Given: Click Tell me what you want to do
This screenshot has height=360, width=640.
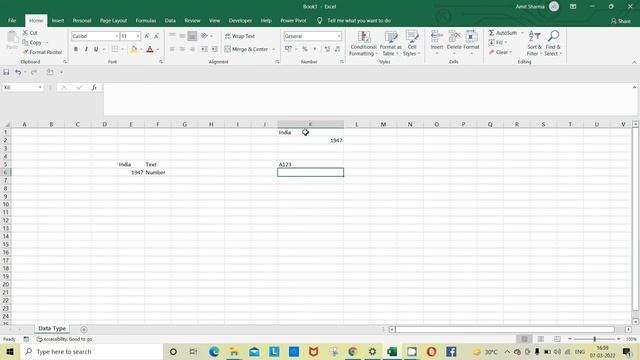Looking at the screenshot, I should coord(359,20).
